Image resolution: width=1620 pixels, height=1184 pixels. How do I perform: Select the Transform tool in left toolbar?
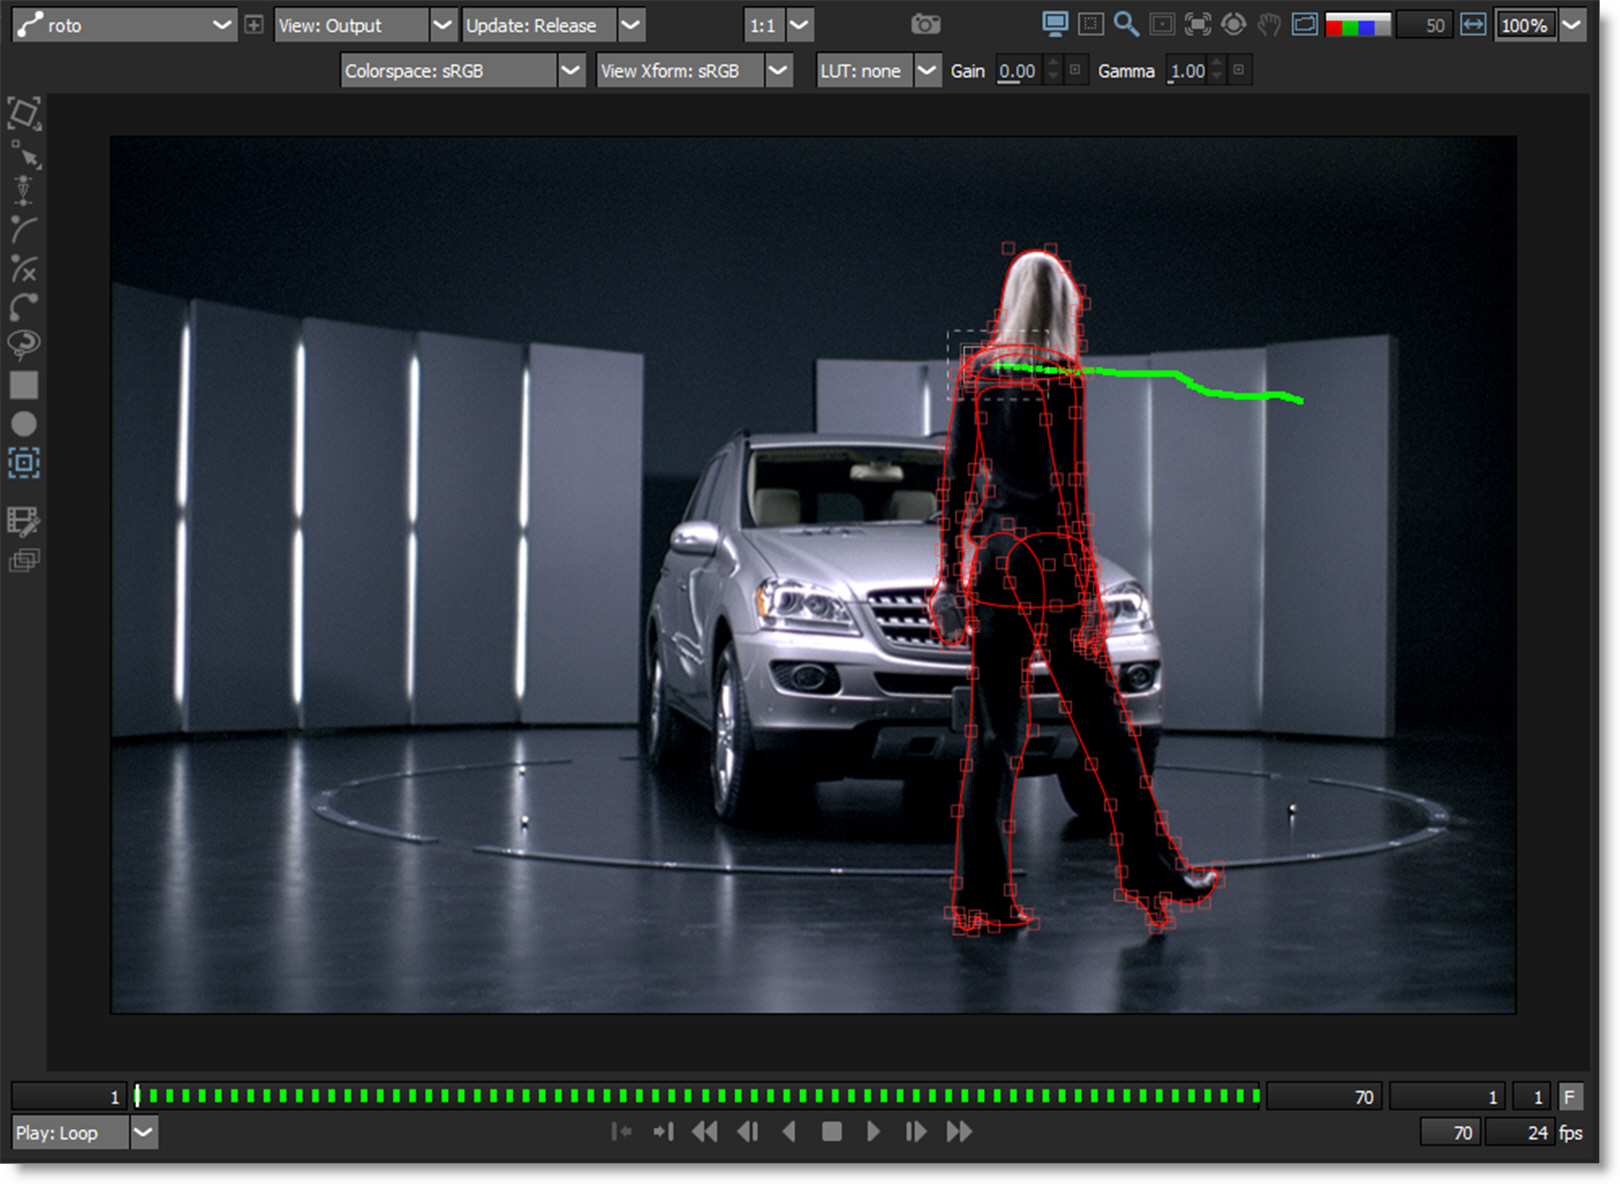(24, 113)
